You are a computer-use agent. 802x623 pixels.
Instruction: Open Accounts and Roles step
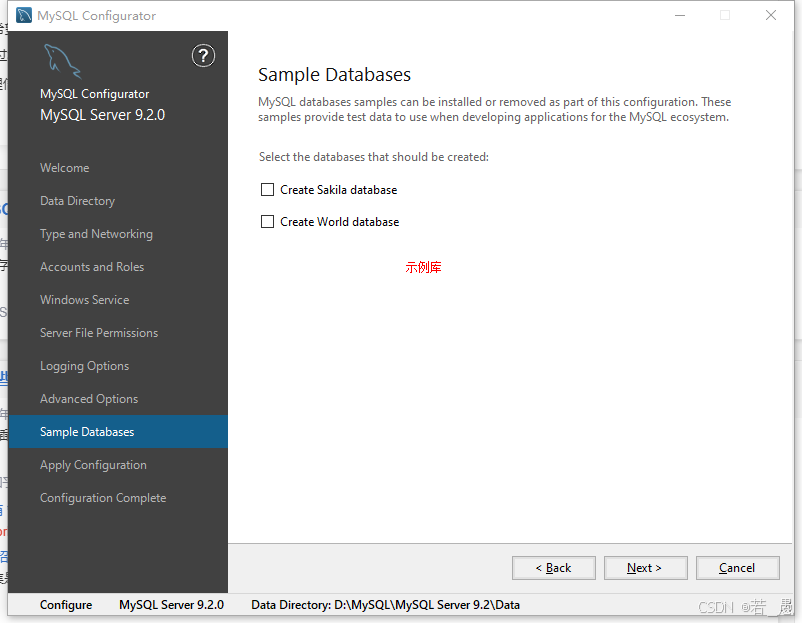click(x=92, y=267)
